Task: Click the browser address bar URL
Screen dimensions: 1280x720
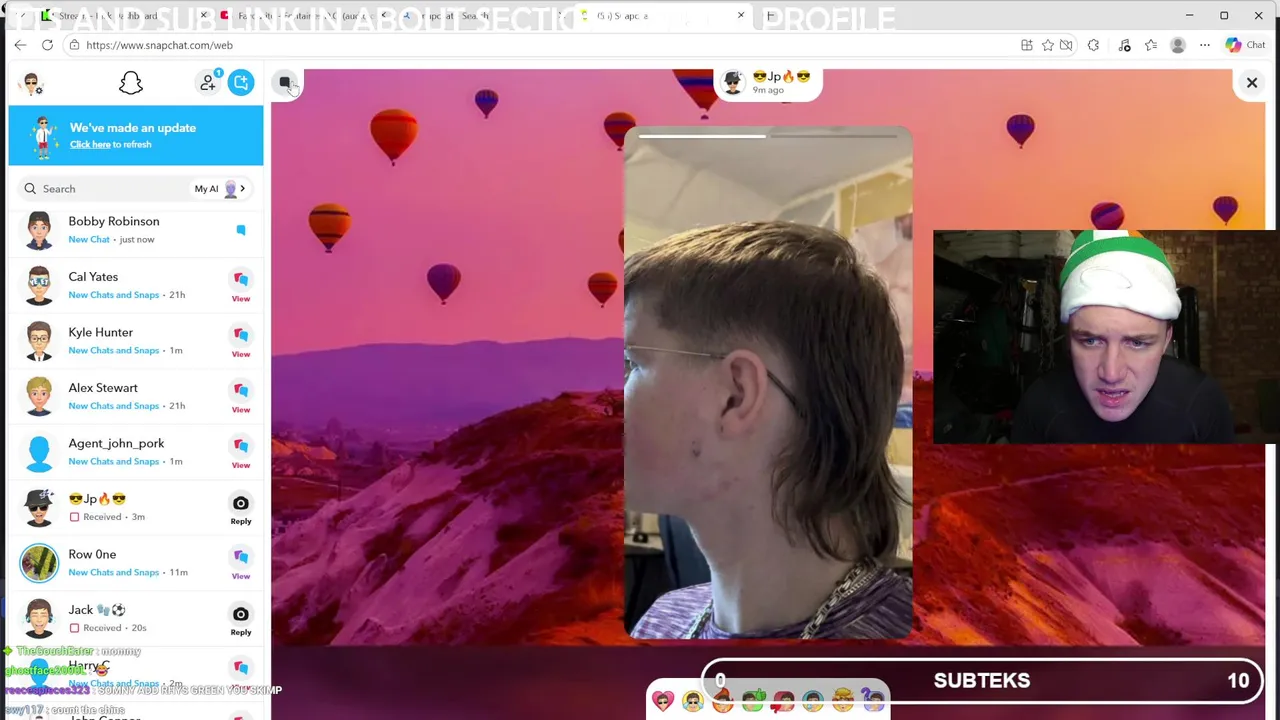Action: point(159,45)
